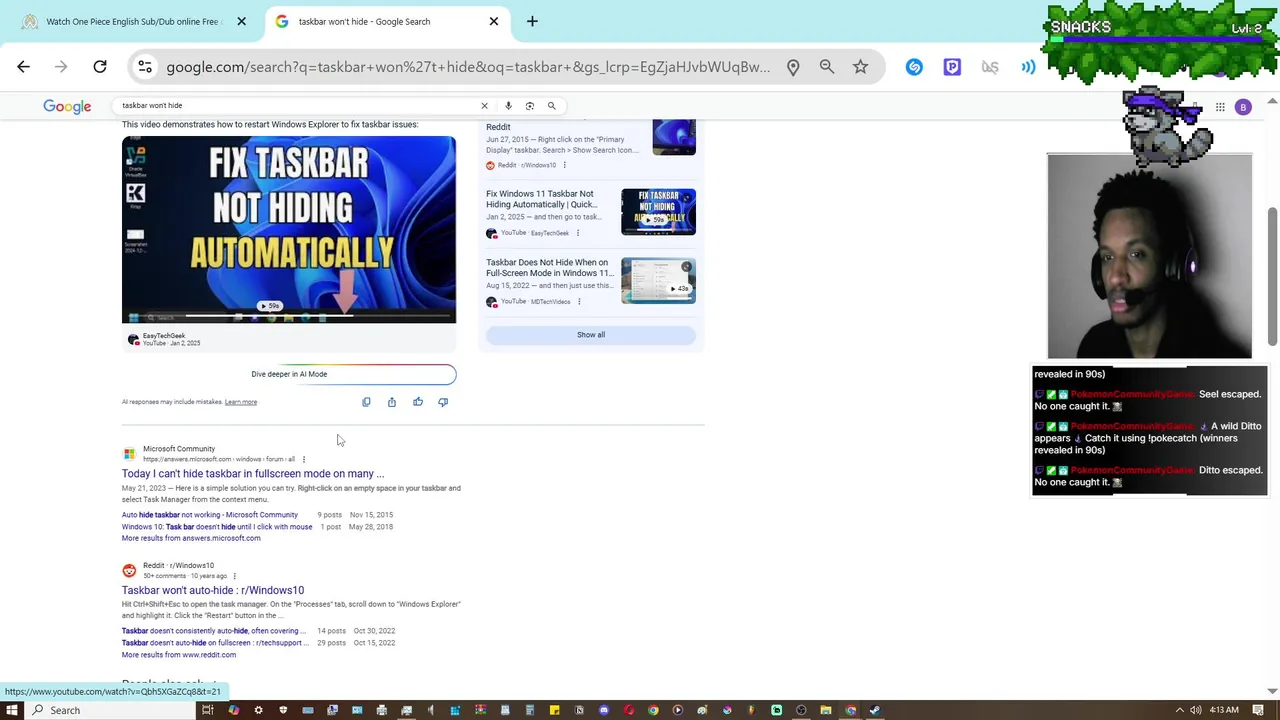
Task: Open the Google account avatar B
Action: click(1243, 107)
